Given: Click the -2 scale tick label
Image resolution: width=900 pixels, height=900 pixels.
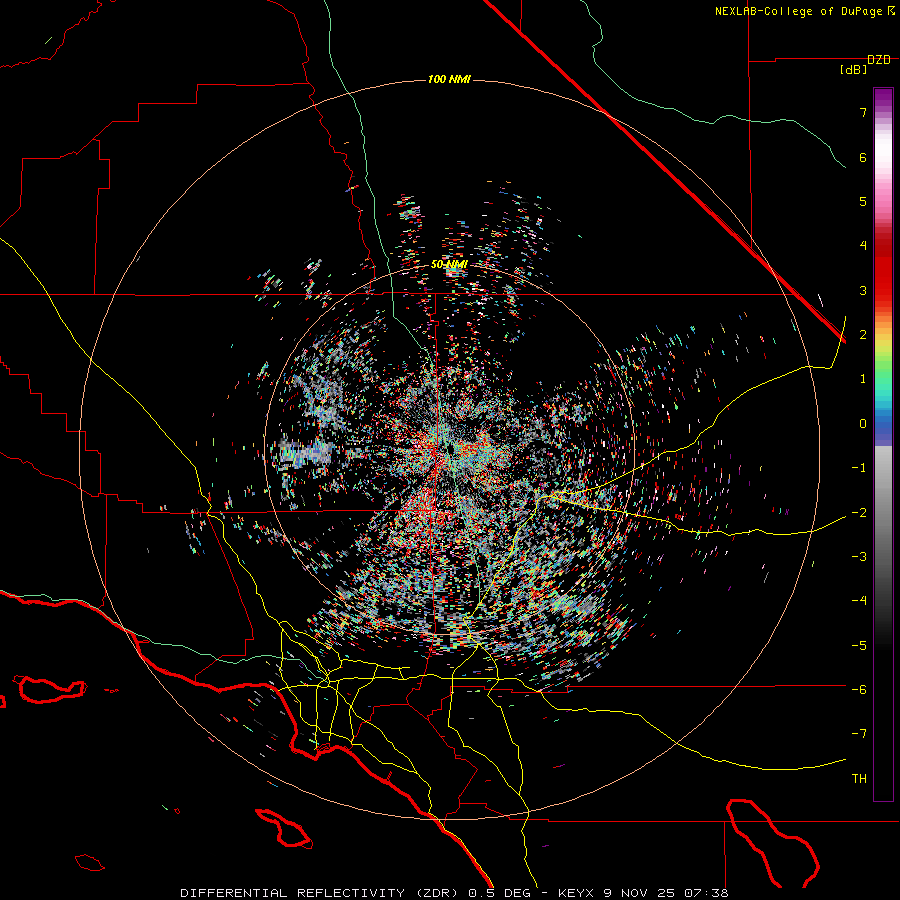Looking at the screenshot, I should coord(859,512).
